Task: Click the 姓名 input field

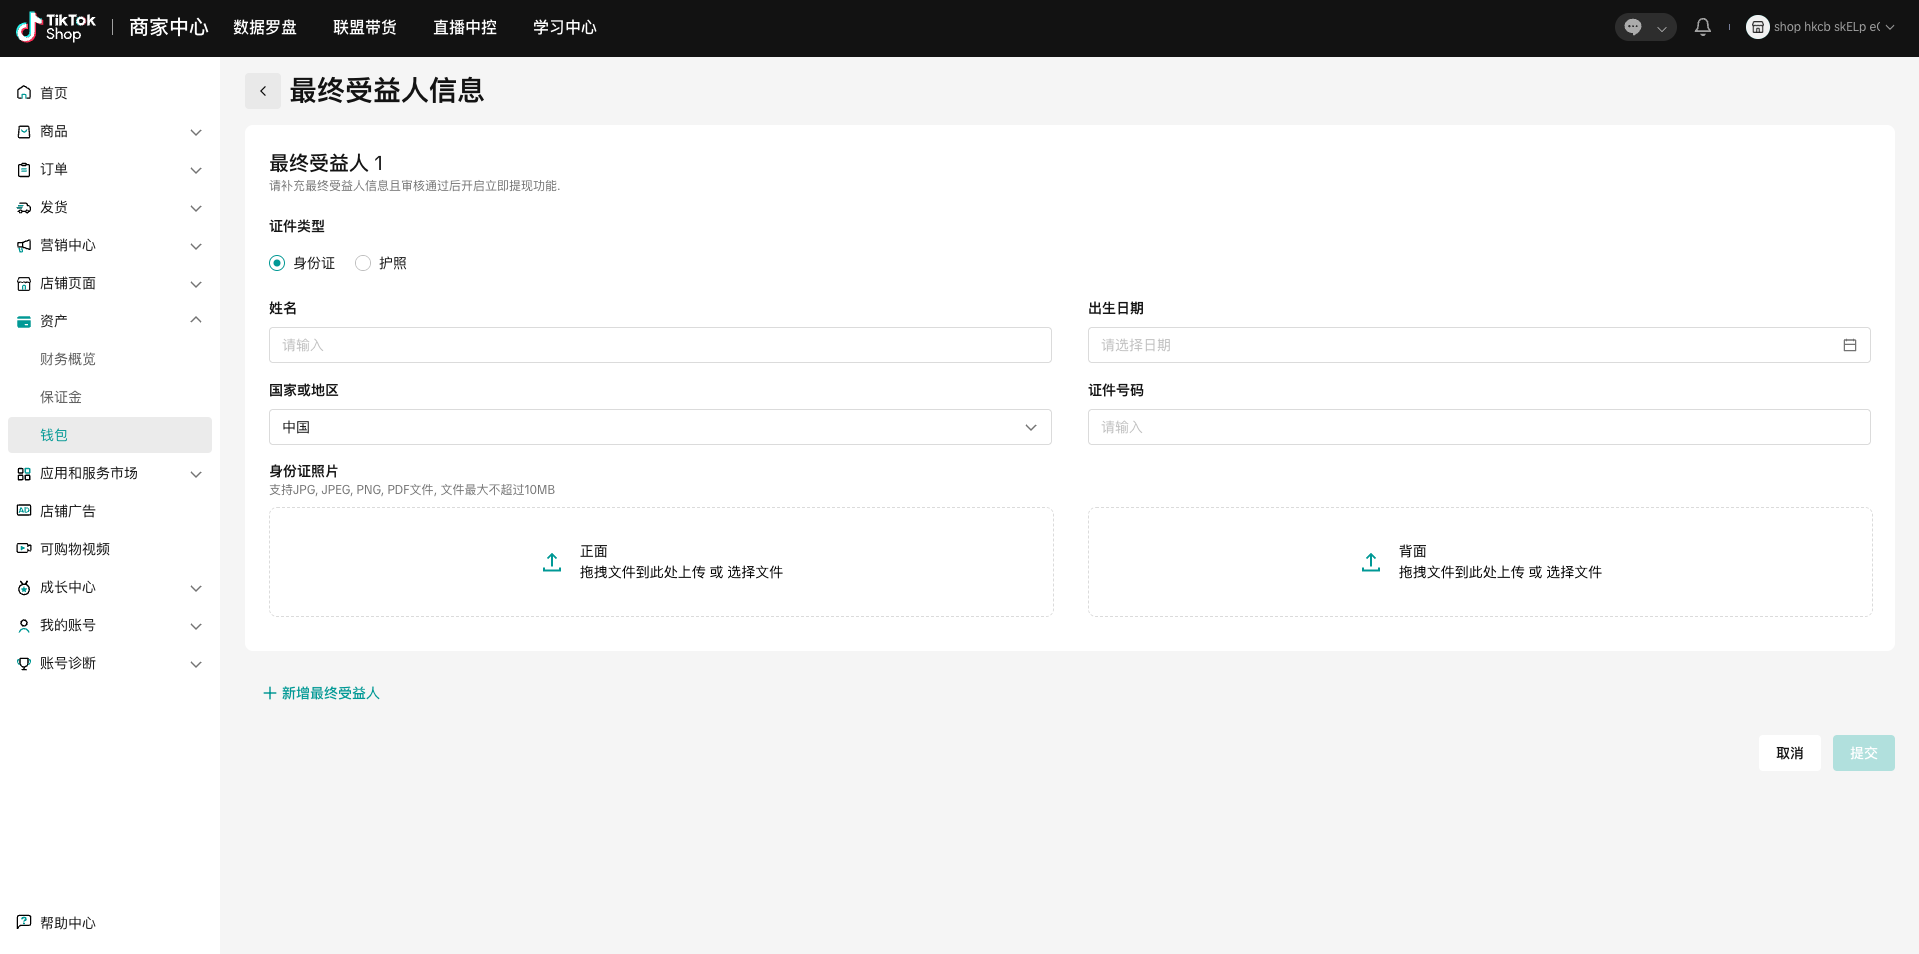Action: [x=660, y=345]
